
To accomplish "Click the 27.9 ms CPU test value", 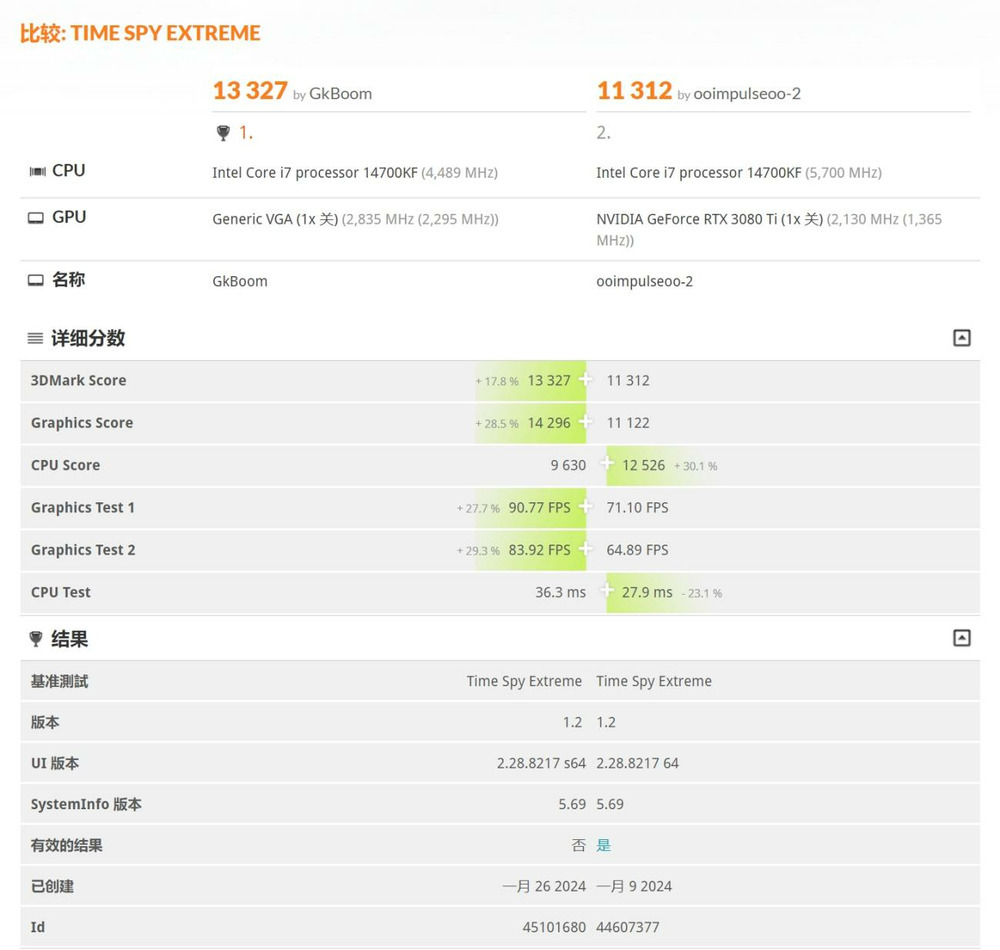I will (647, 592).
